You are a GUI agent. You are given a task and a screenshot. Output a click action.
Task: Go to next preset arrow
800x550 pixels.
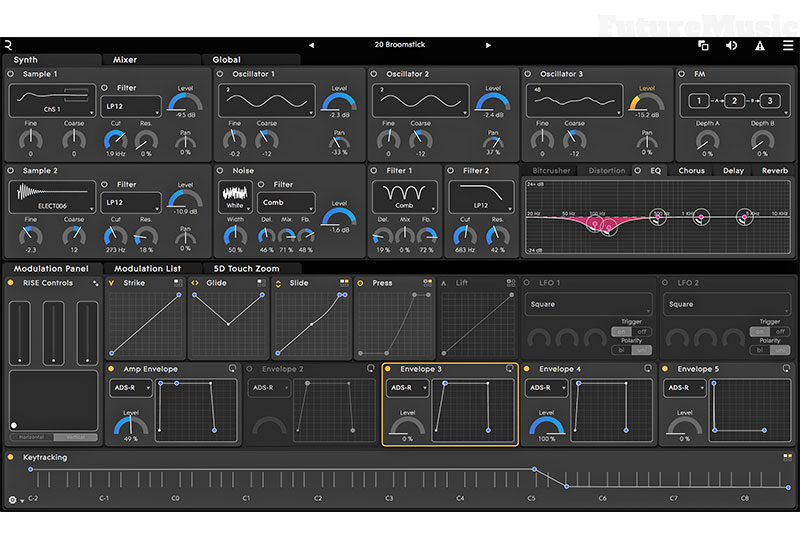(488, 45)
